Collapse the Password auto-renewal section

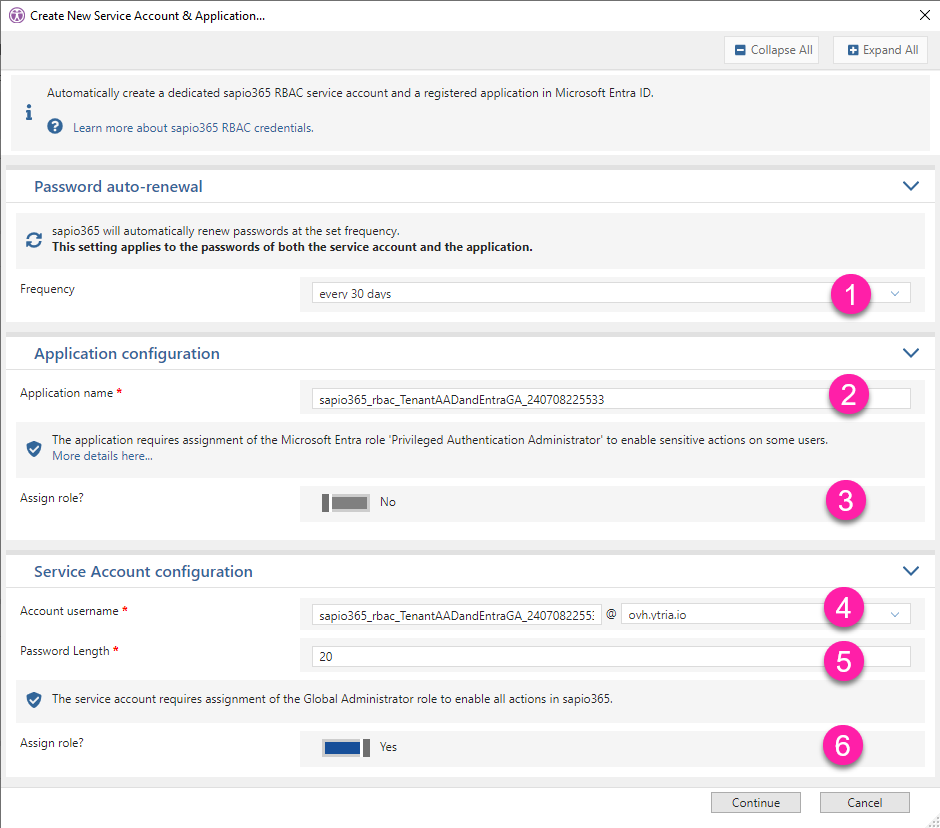point(911,186)
